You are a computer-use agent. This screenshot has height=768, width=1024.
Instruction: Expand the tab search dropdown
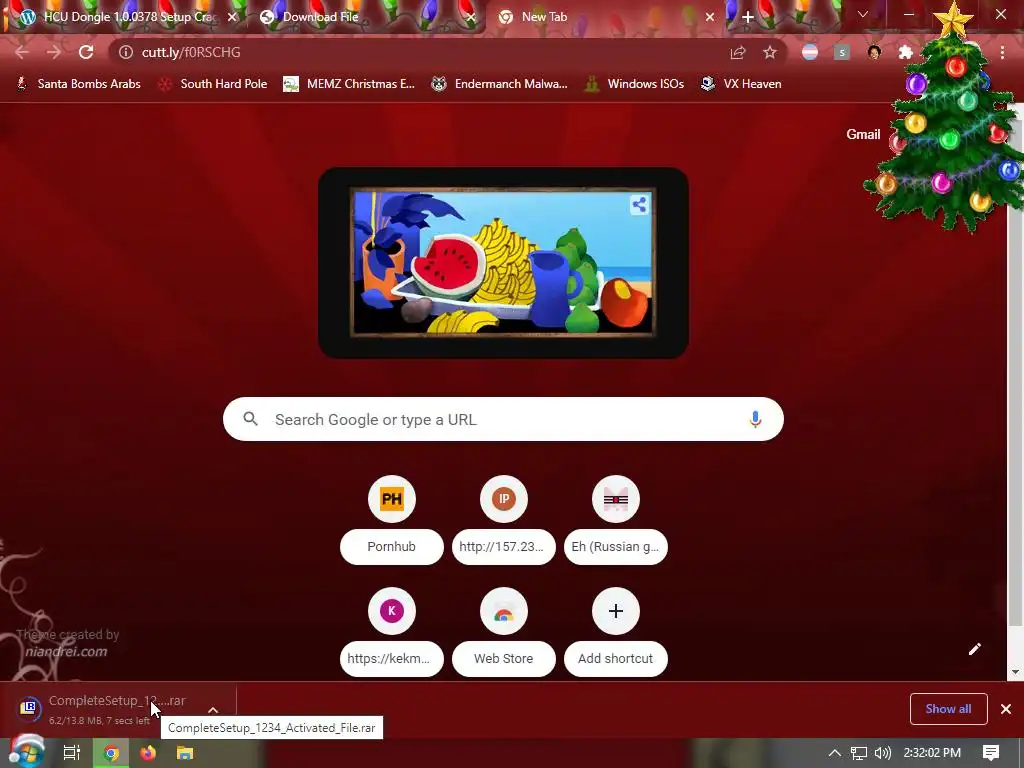863,14
